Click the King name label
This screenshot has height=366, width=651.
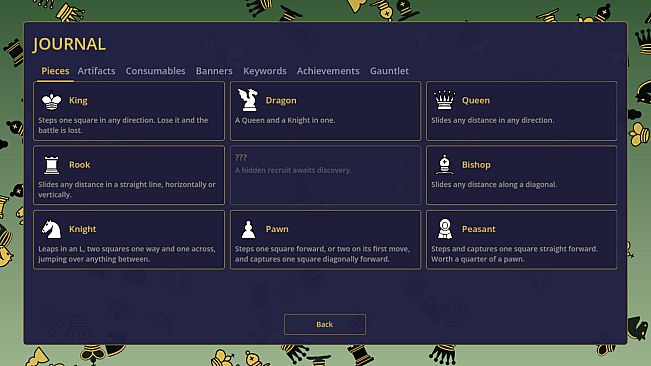click(78, 100)
